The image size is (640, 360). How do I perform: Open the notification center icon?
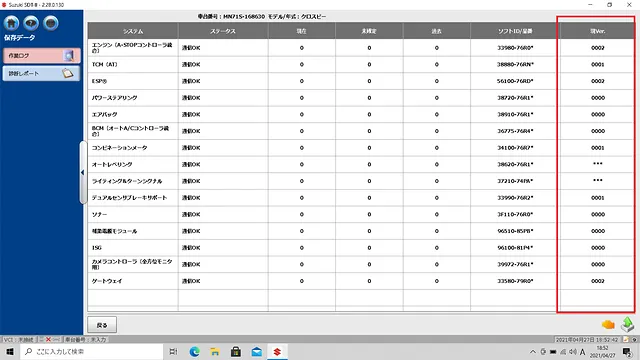click(627, 352)
